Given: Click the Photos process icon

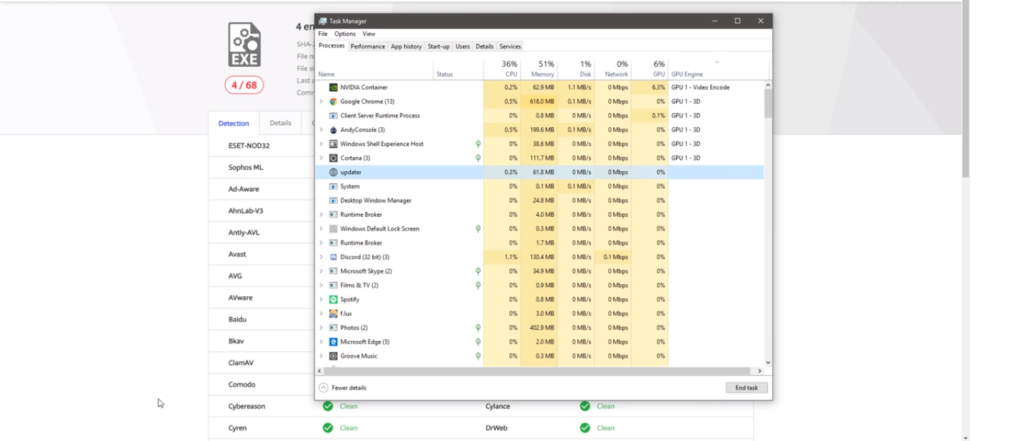Looking at the screenshot, I should (333, 327).
